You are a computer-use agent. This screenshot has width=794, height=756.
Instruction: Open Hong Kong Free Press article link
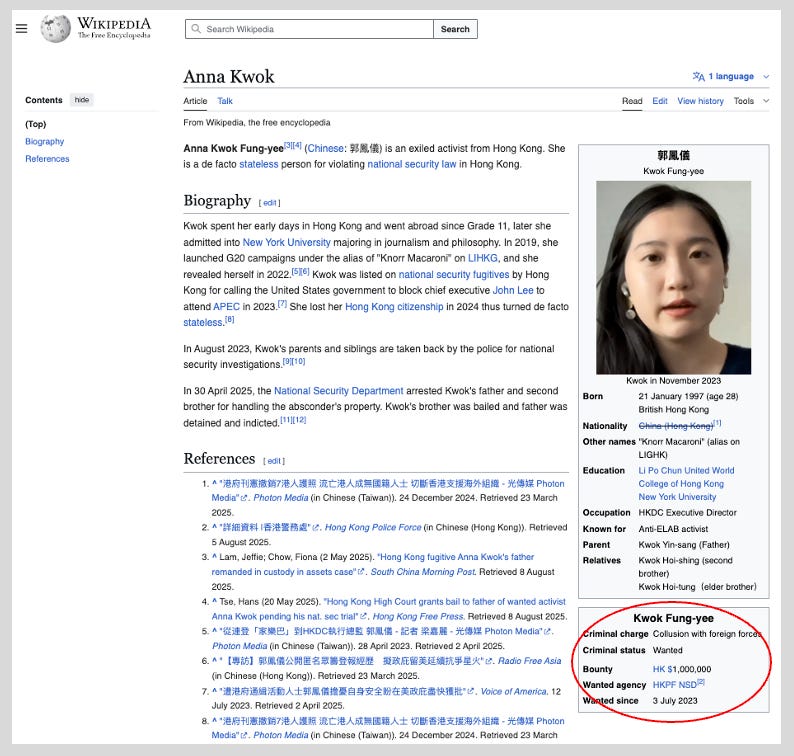[x=388, y=609]
